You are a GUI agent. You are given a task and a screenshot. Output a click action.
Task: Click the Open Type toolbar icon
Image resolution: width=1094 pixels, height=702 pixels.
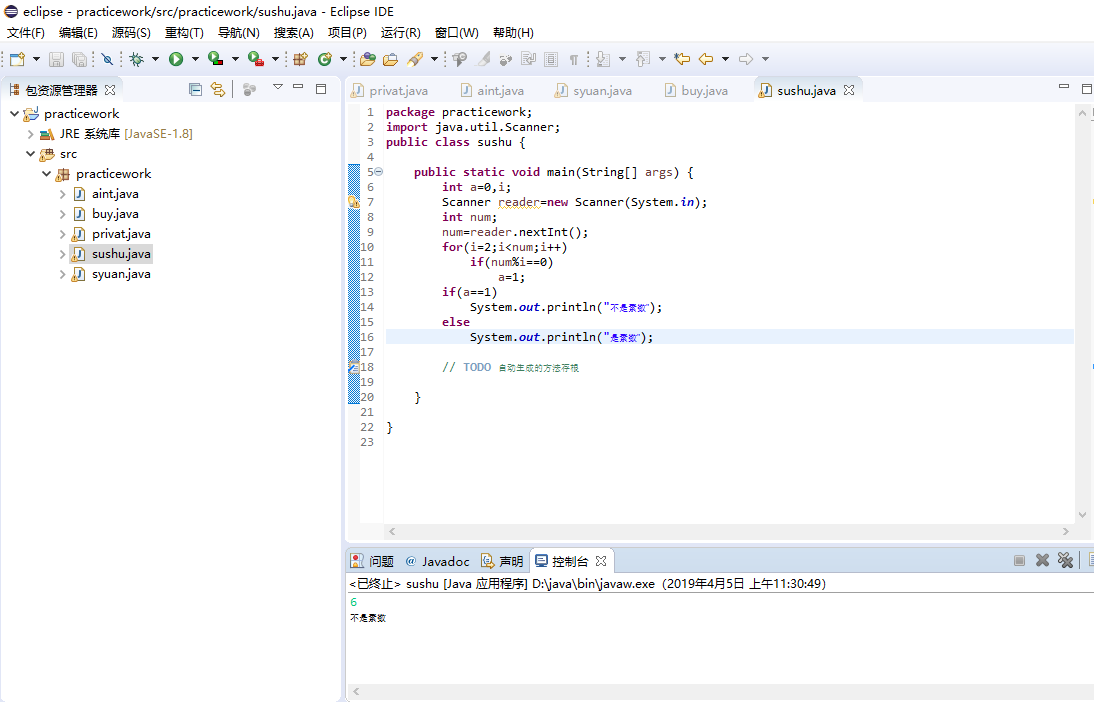tap(368, 59)
